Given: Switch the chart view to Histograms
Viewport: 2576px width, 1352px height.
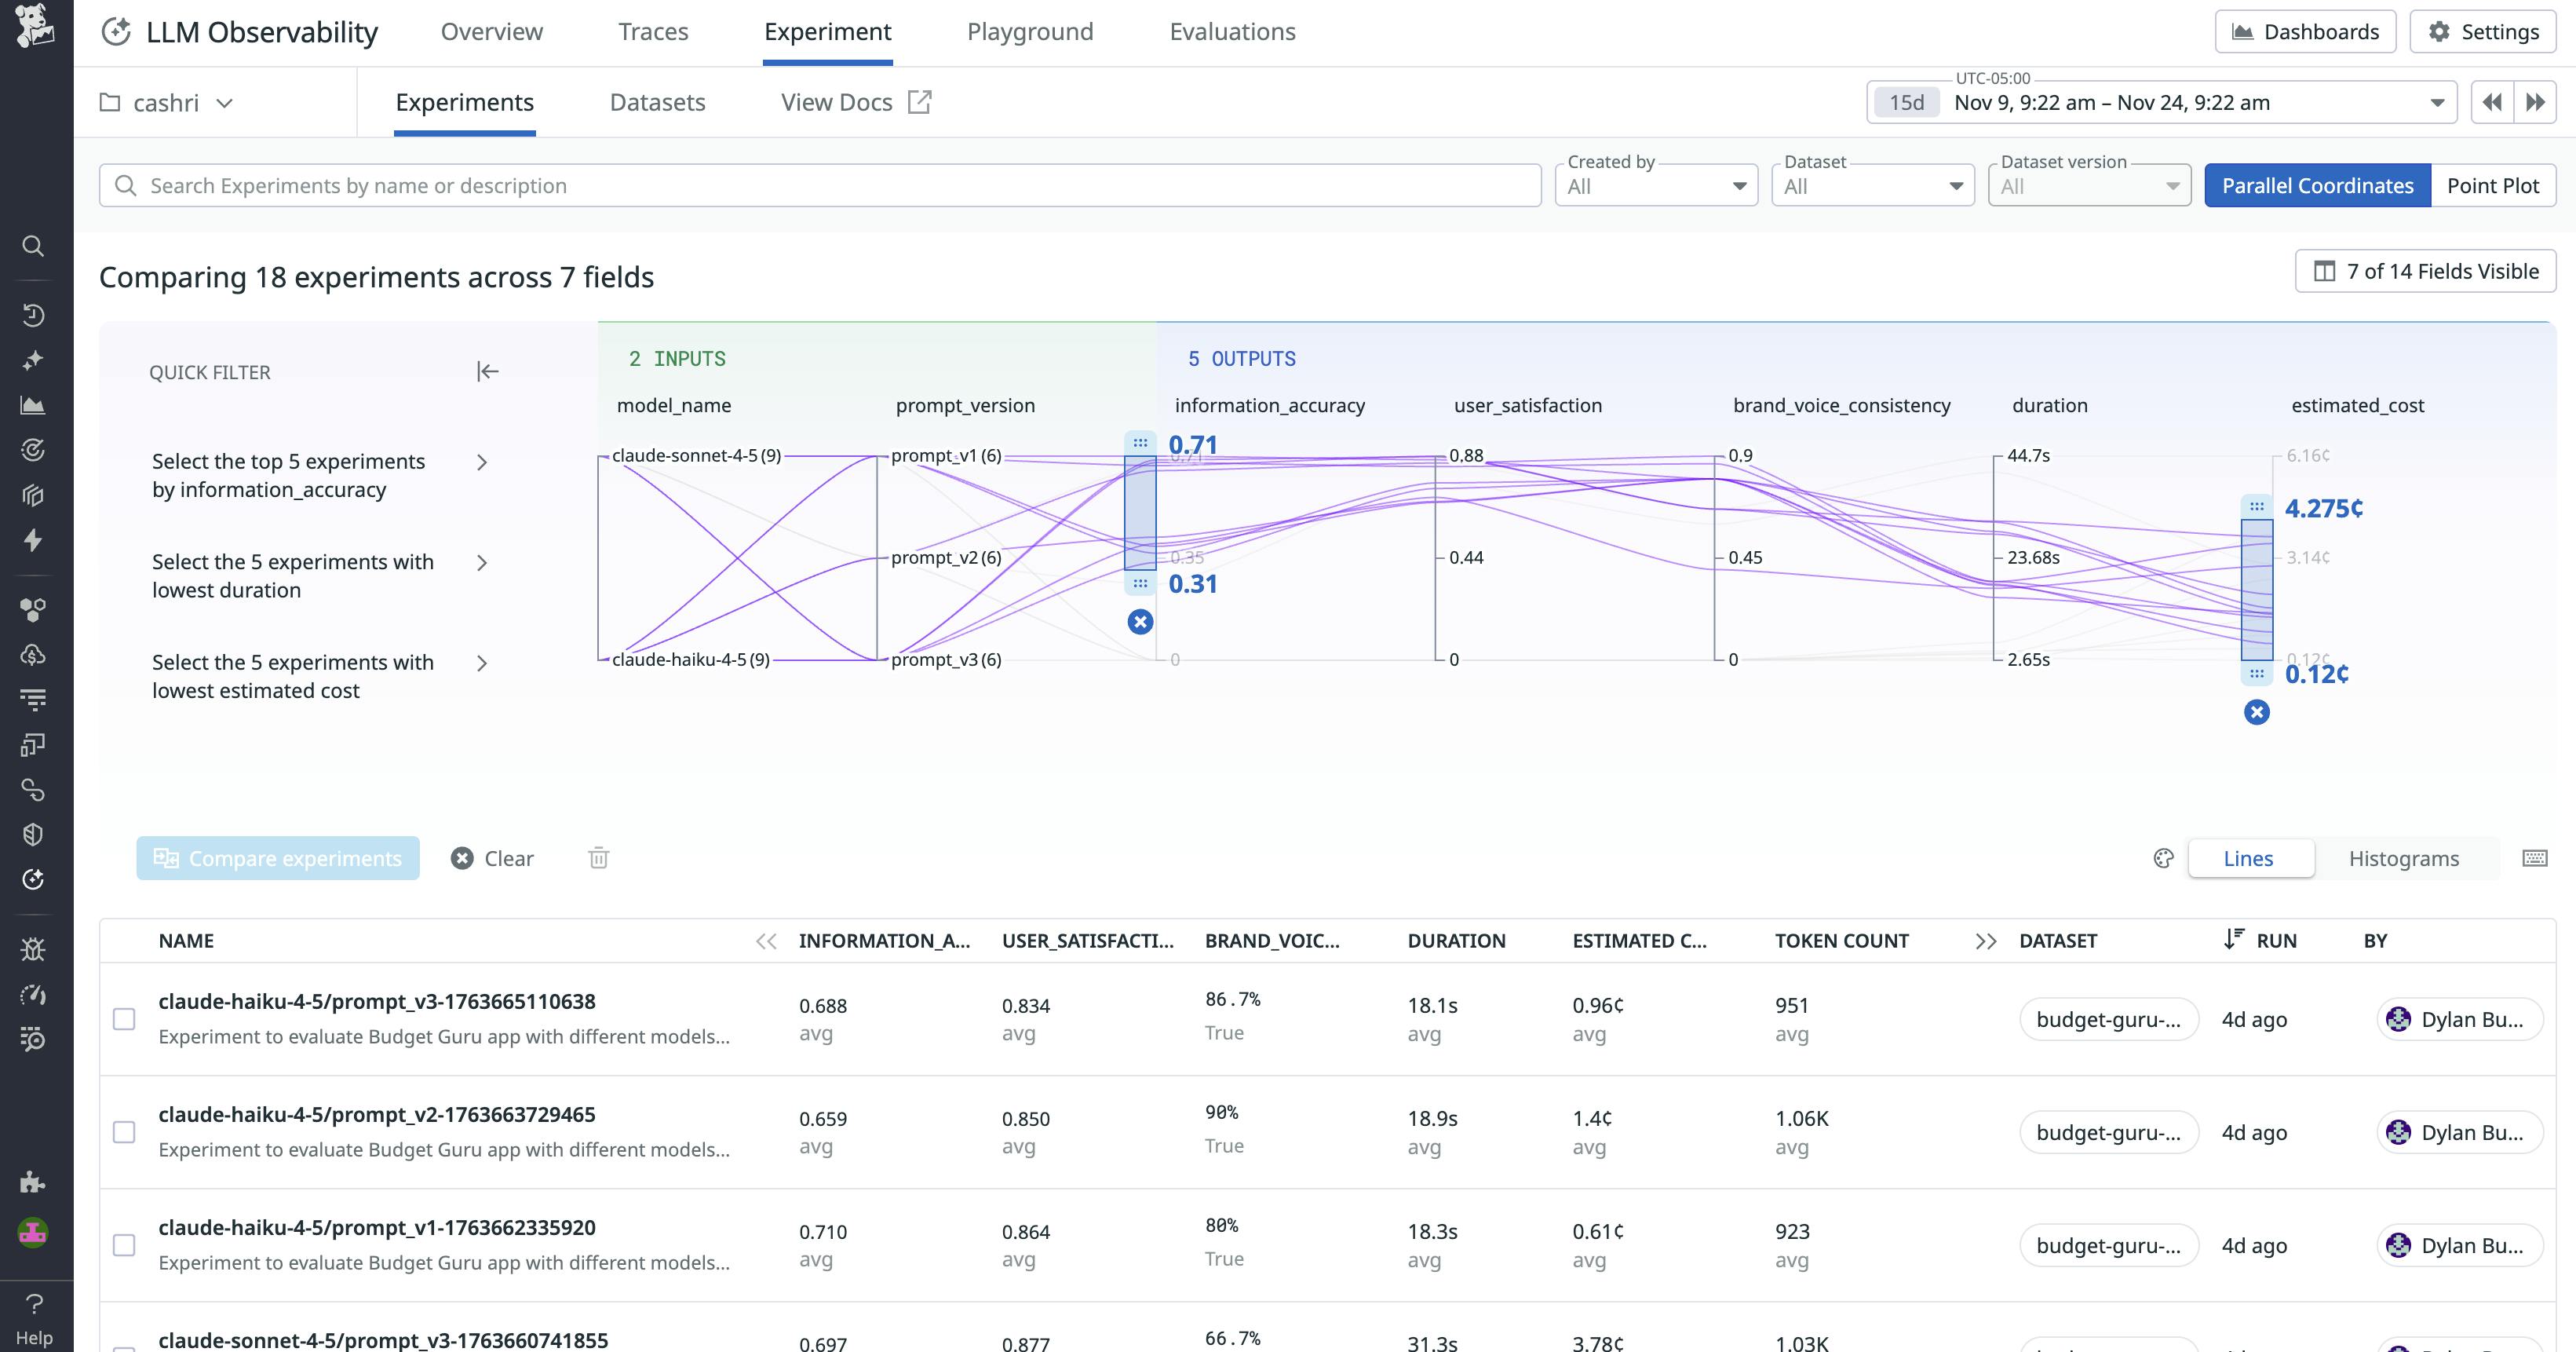Looking at the screenshot, I should (2404, 858).
